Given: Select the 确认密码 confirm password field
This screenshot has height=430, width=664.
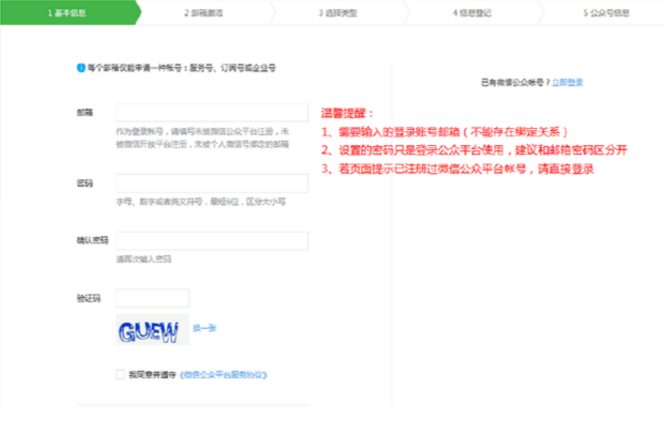Looking at the screenshot, I should [x=212, y=241].
